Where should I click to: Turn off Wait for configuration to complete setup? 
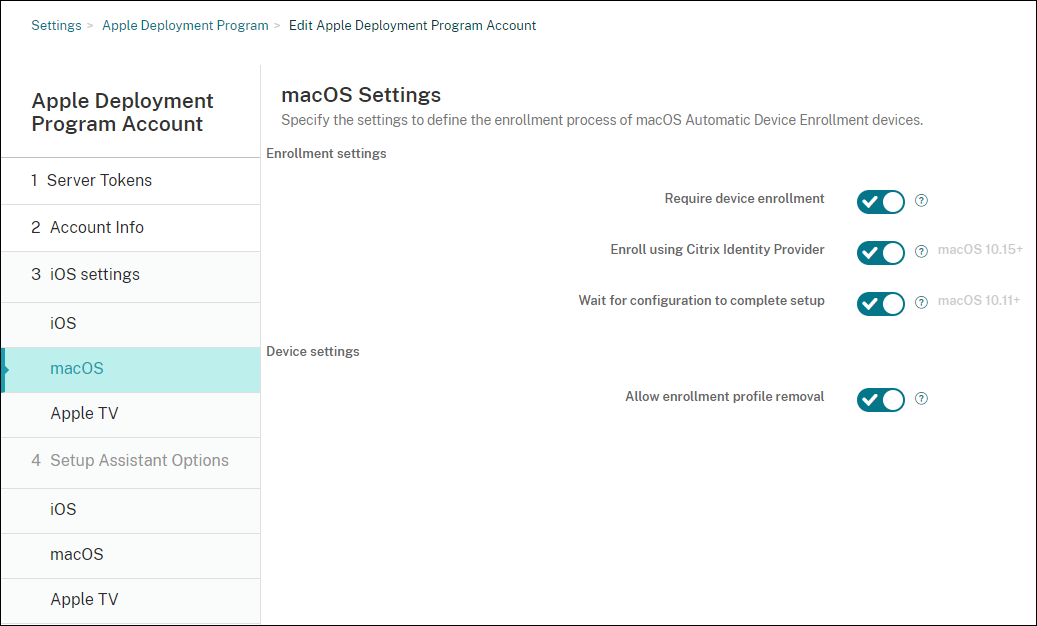(x=881, y=303)
